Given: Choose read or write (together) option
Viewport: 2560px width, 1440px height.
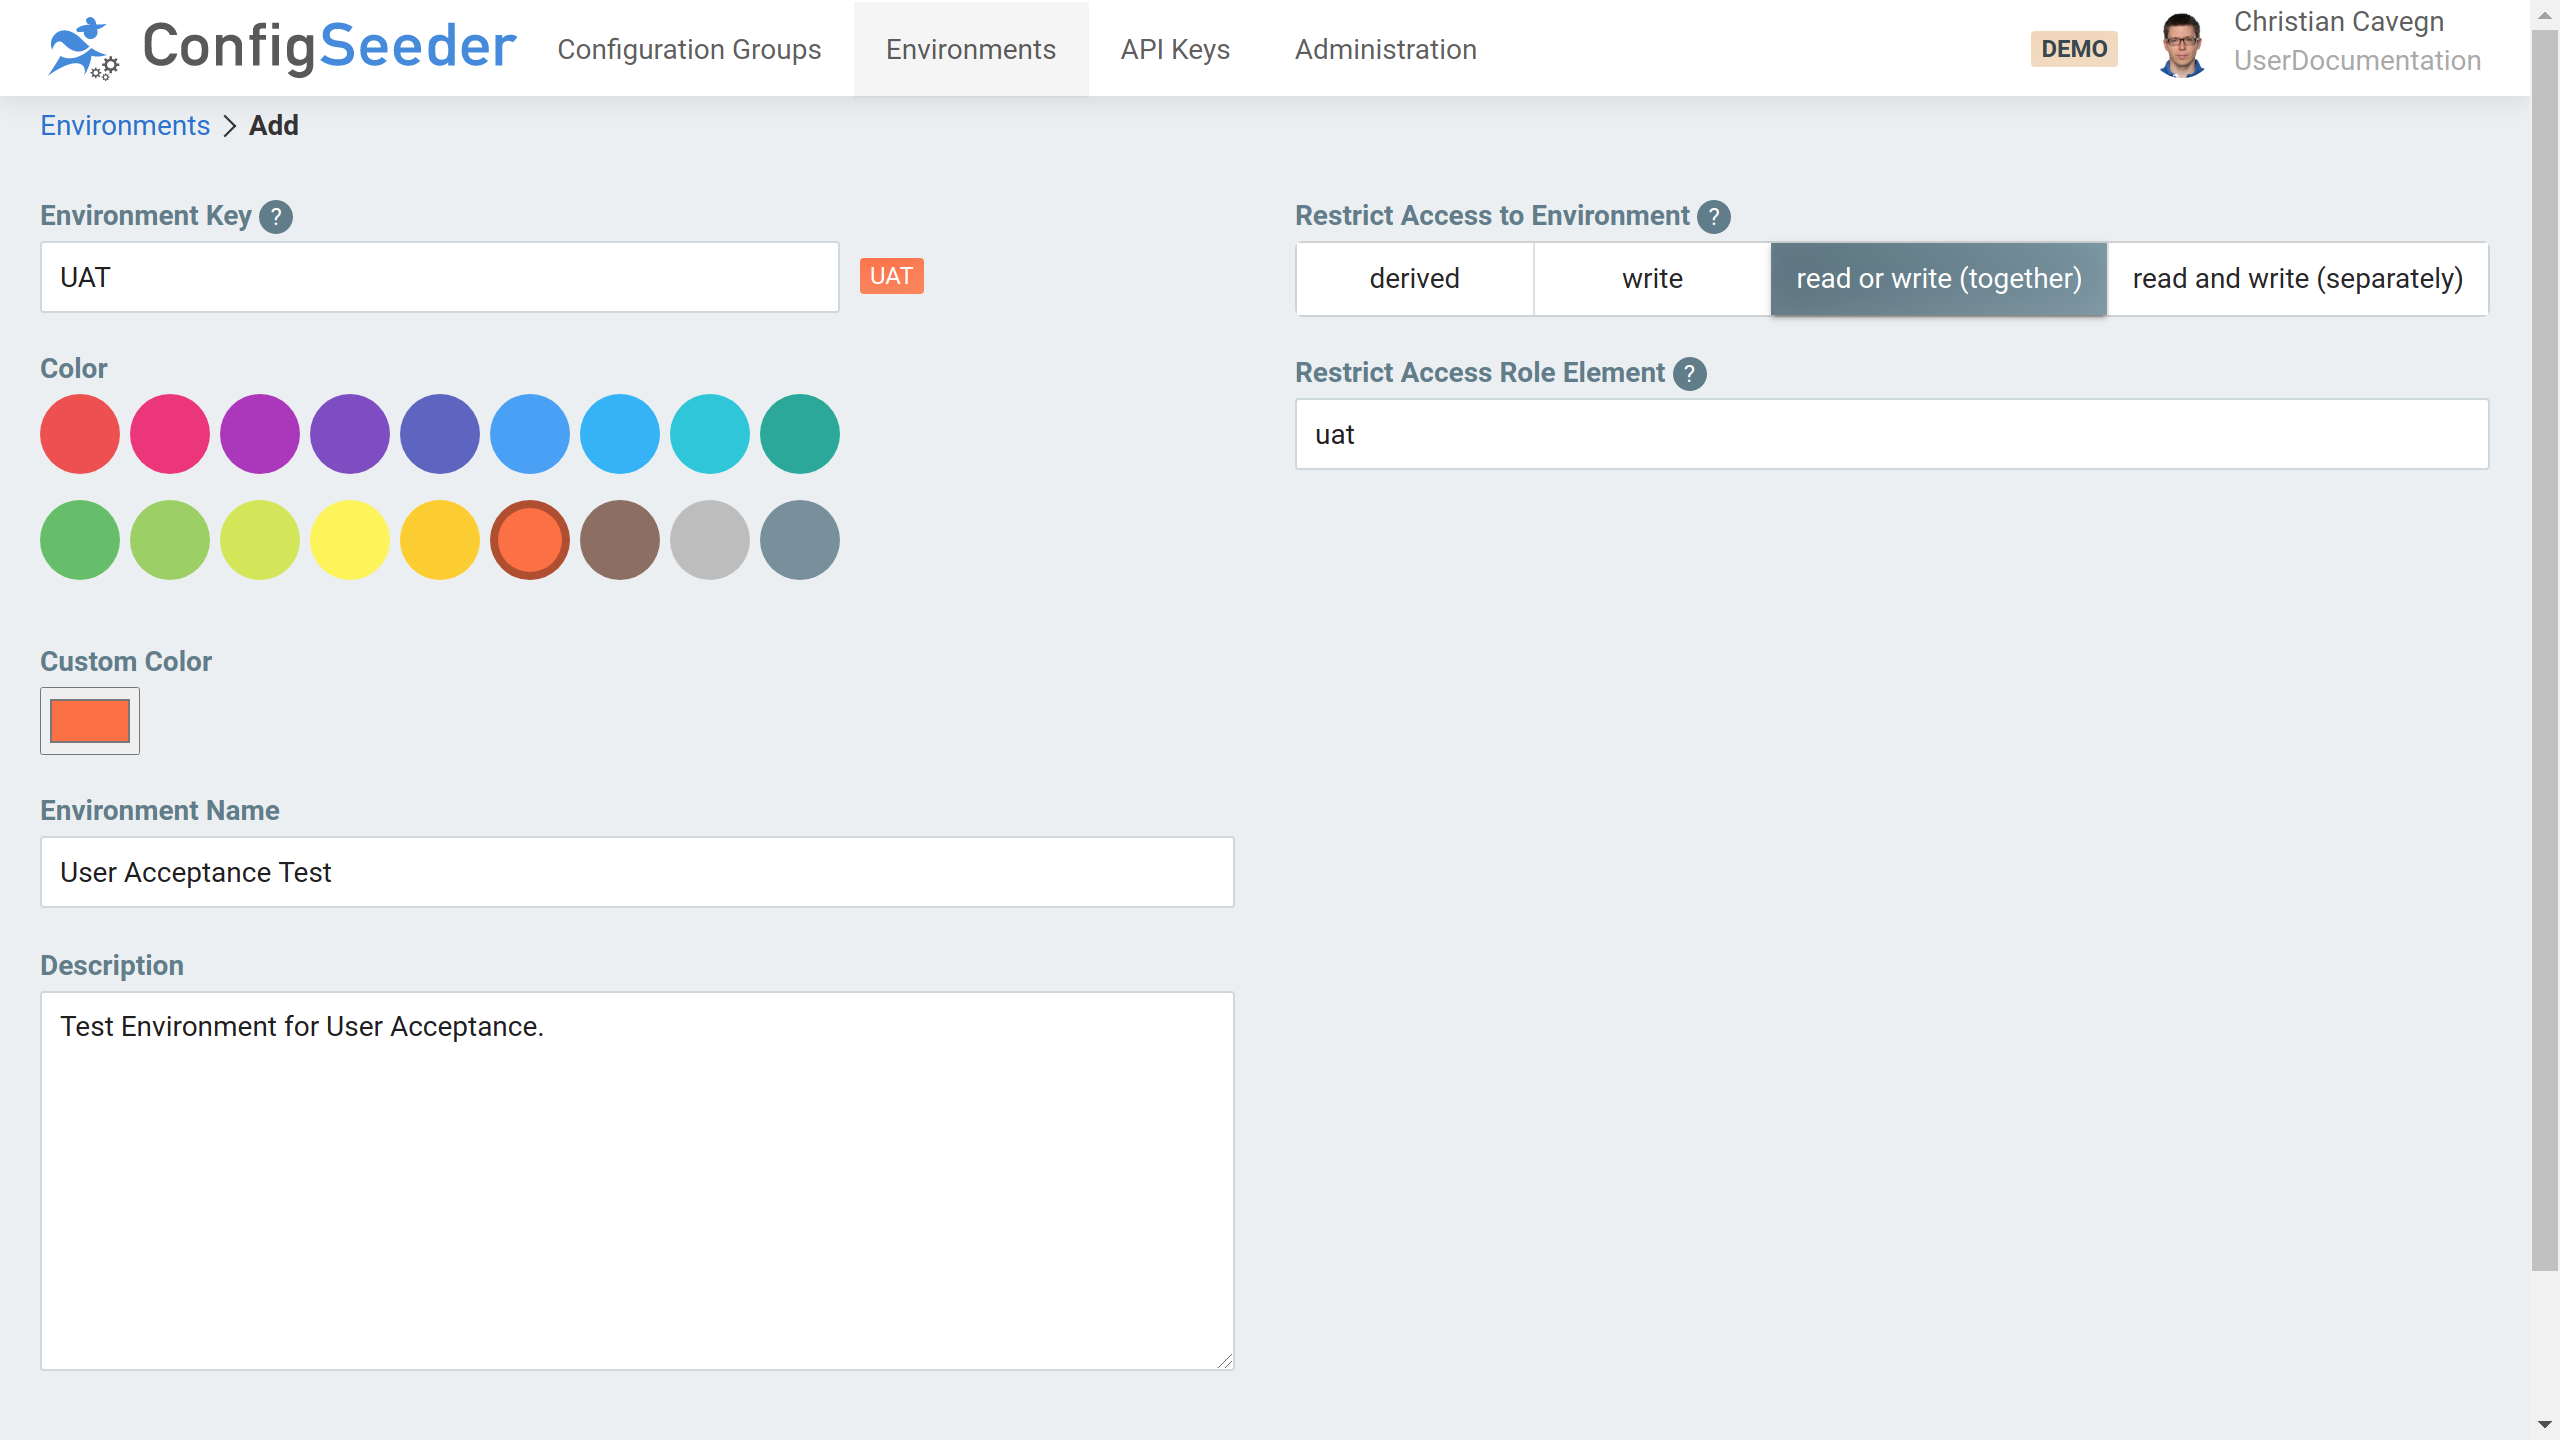Looking at the screenshot, I should tap(1938, 279).
